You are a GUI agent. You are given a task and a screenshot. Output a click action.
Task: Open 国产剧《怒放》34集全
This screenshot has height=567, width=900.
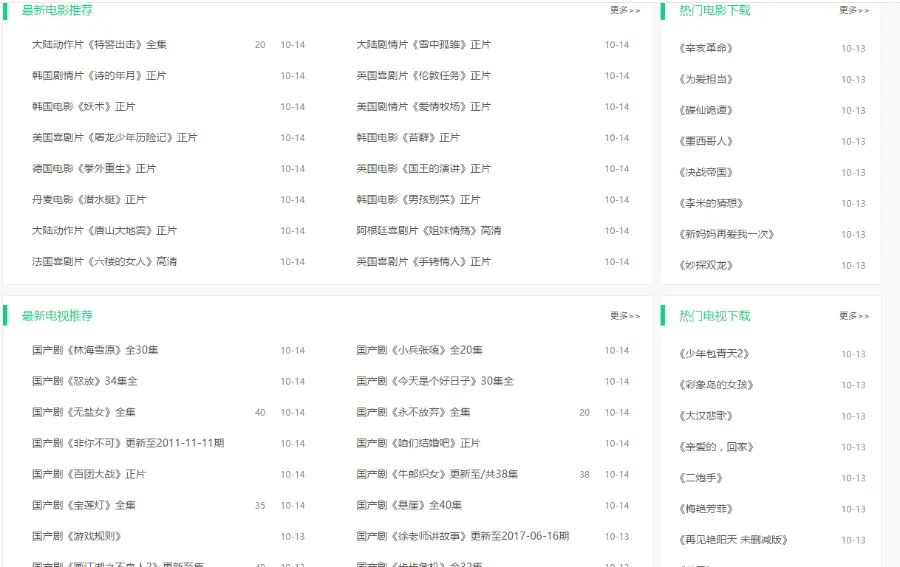(85, 381)
